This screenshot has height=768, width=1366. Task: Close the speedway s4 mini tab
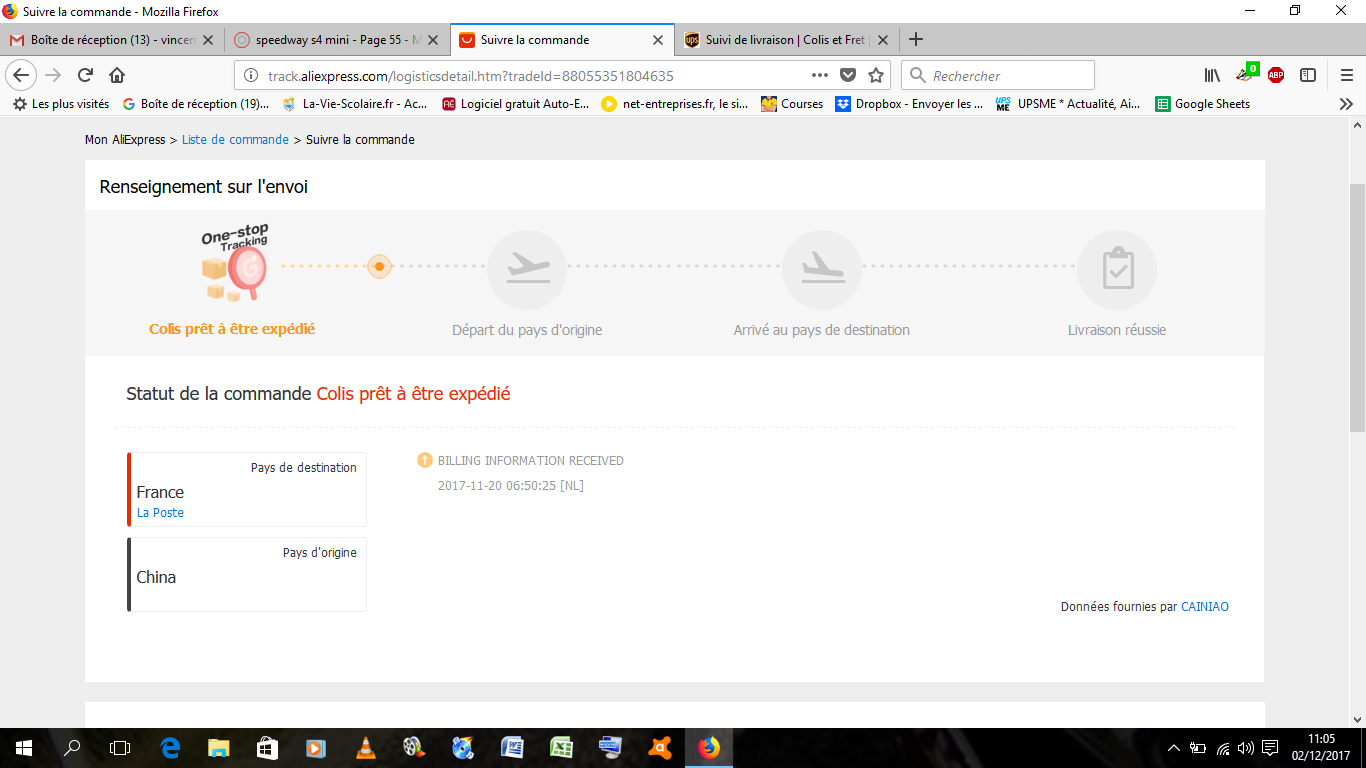[432, 40]
